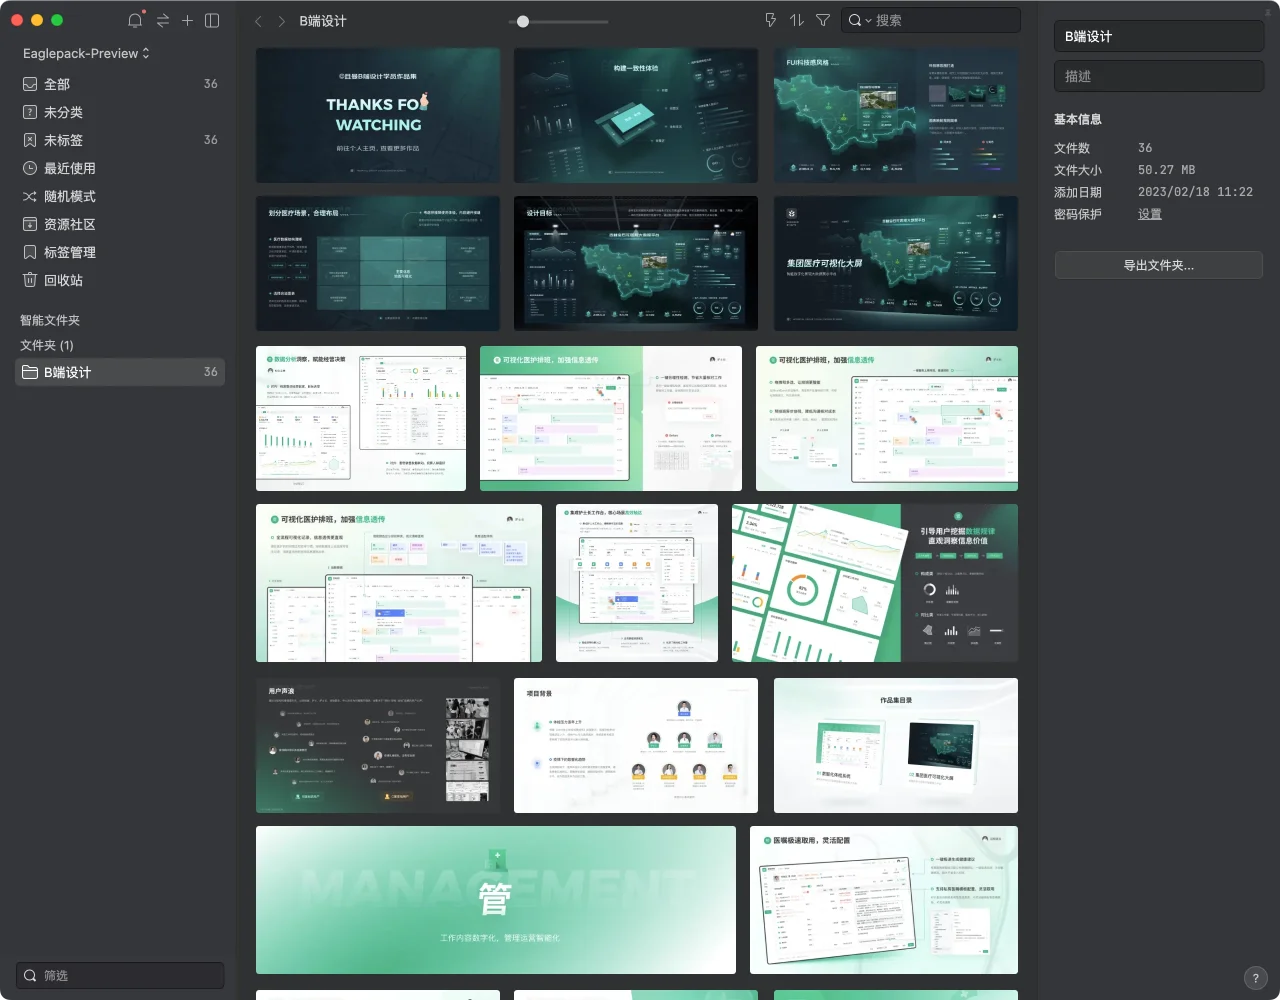The height and width of the screenshot is (1000, 1280).
Task: Click the 设置 password protection link
Action: [x=1150, y=214]
